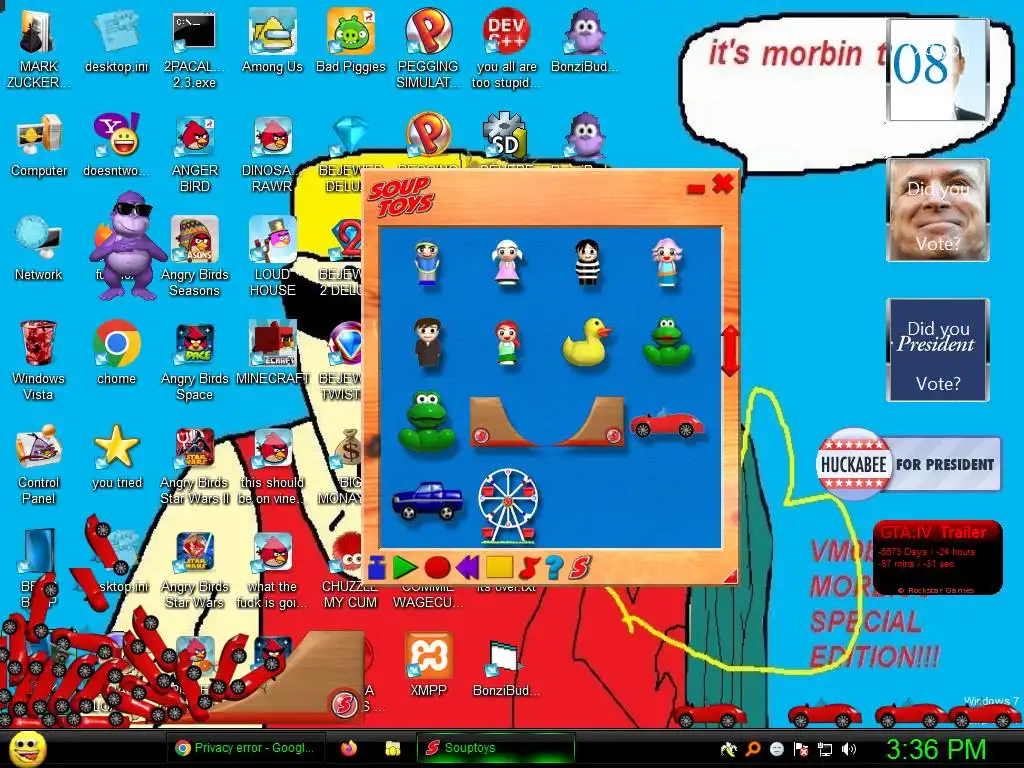The image size is (1024, 768).
Task: Open the Windows Vista recycle bin icon
Action: (38, 360)
